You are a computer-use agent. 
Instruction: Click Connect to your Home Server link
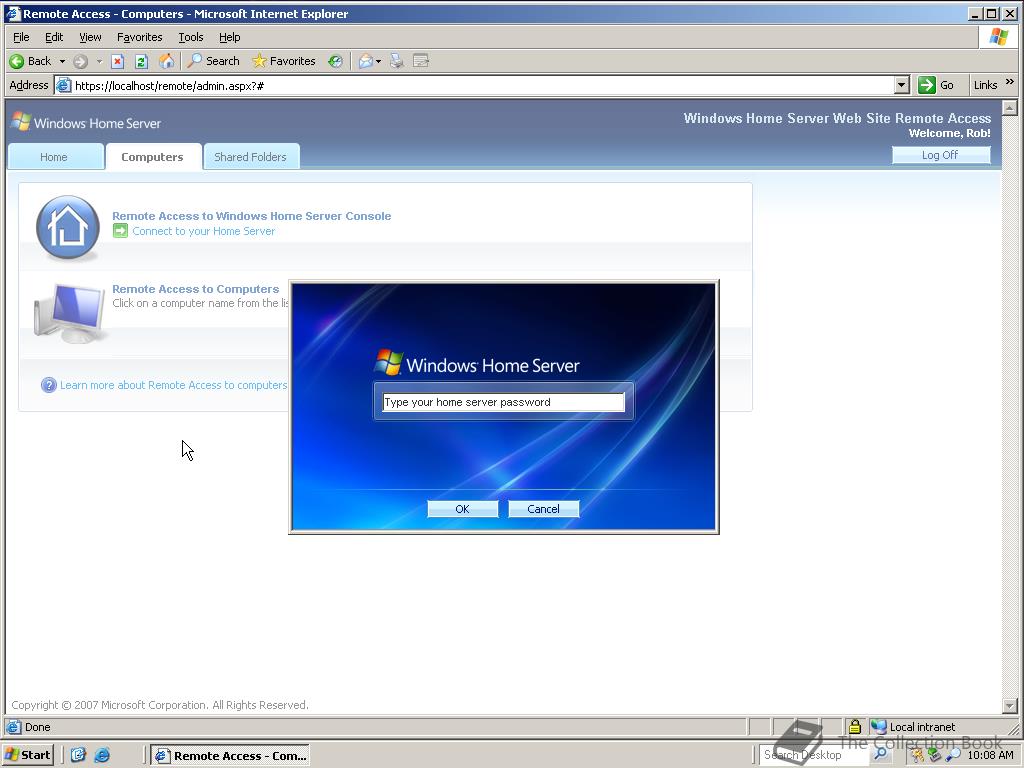pos(204,231)
